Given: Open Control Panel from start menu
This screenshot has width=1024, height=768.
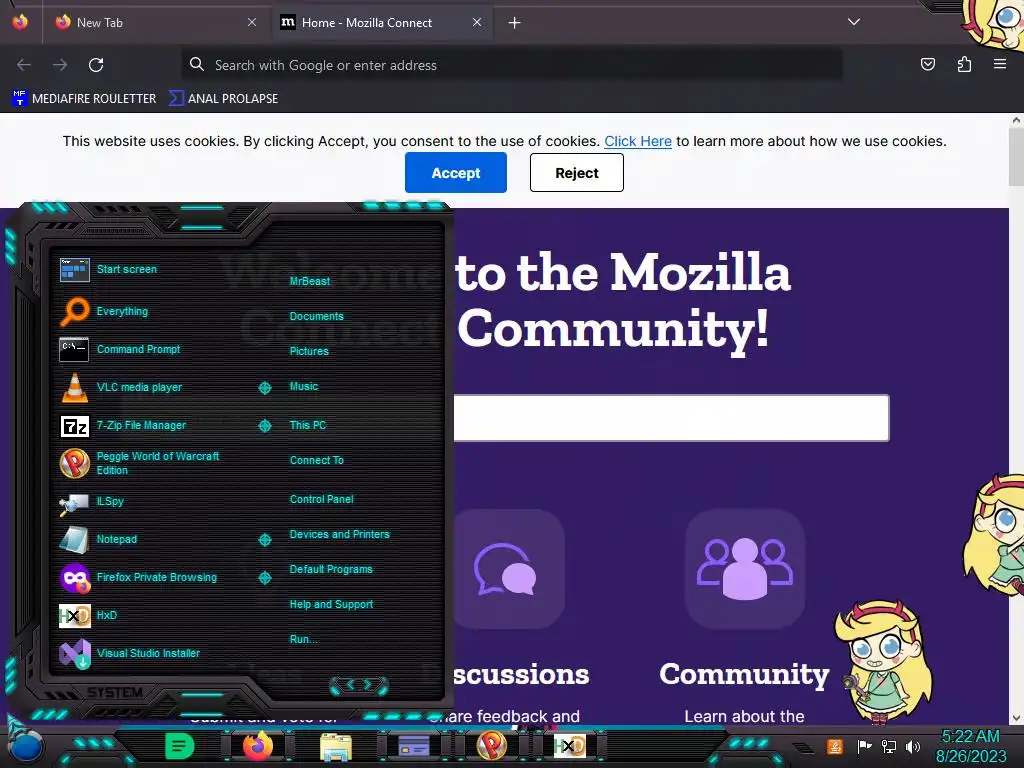Looking at the screenshot, I should 321,499.
